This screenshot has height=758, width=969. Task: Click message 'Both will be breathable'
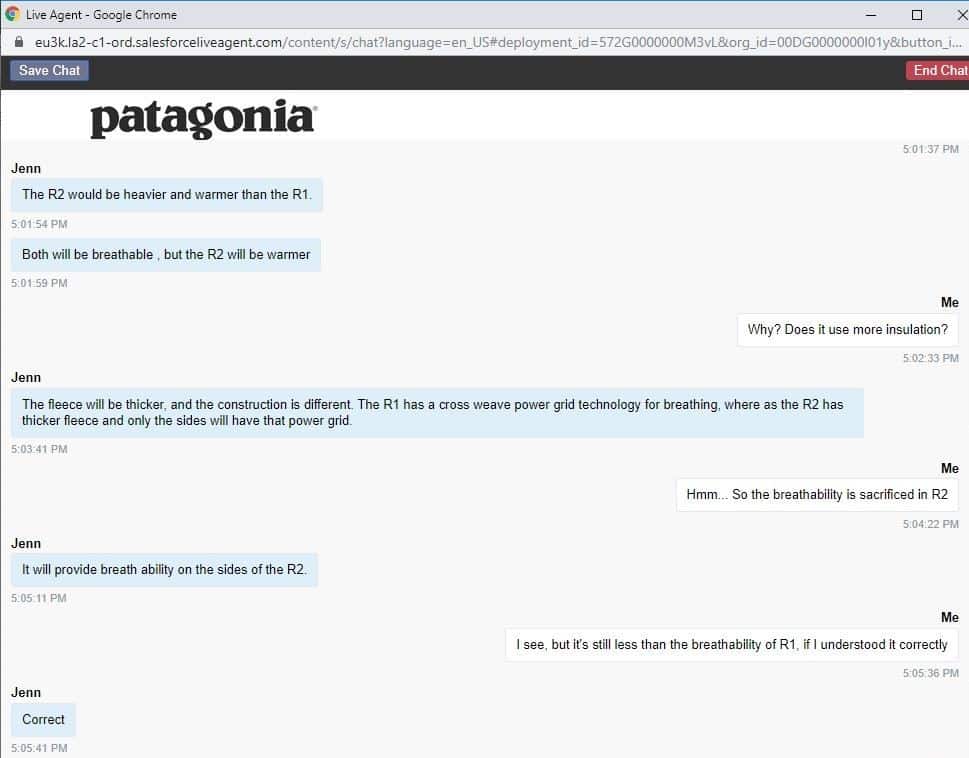(166, 255)
